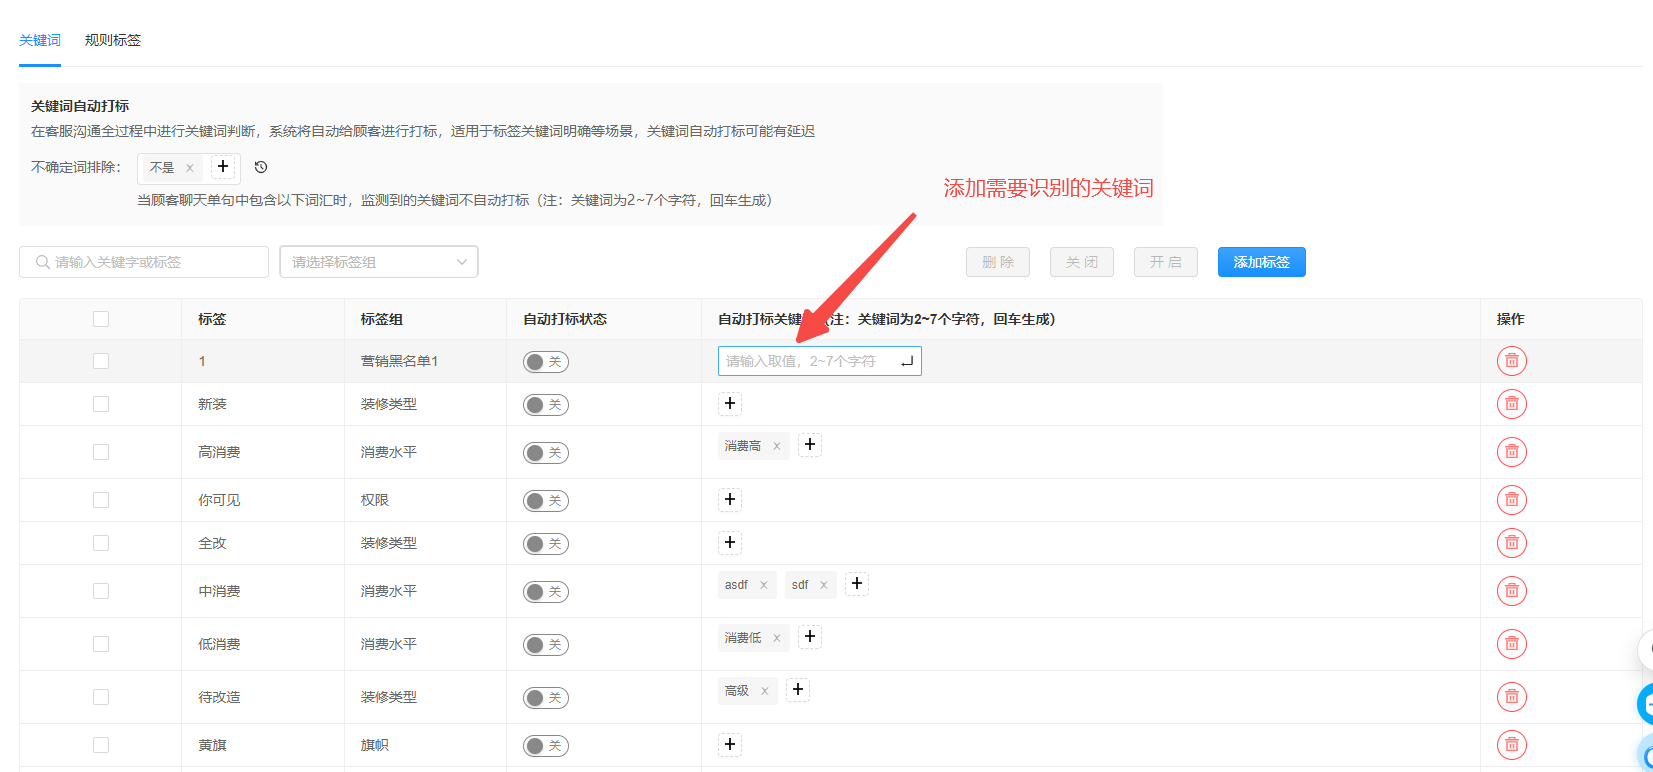Check the 全改 row checkbox
Viewport: 1653px width, 772px height.
tap(101, 543)
